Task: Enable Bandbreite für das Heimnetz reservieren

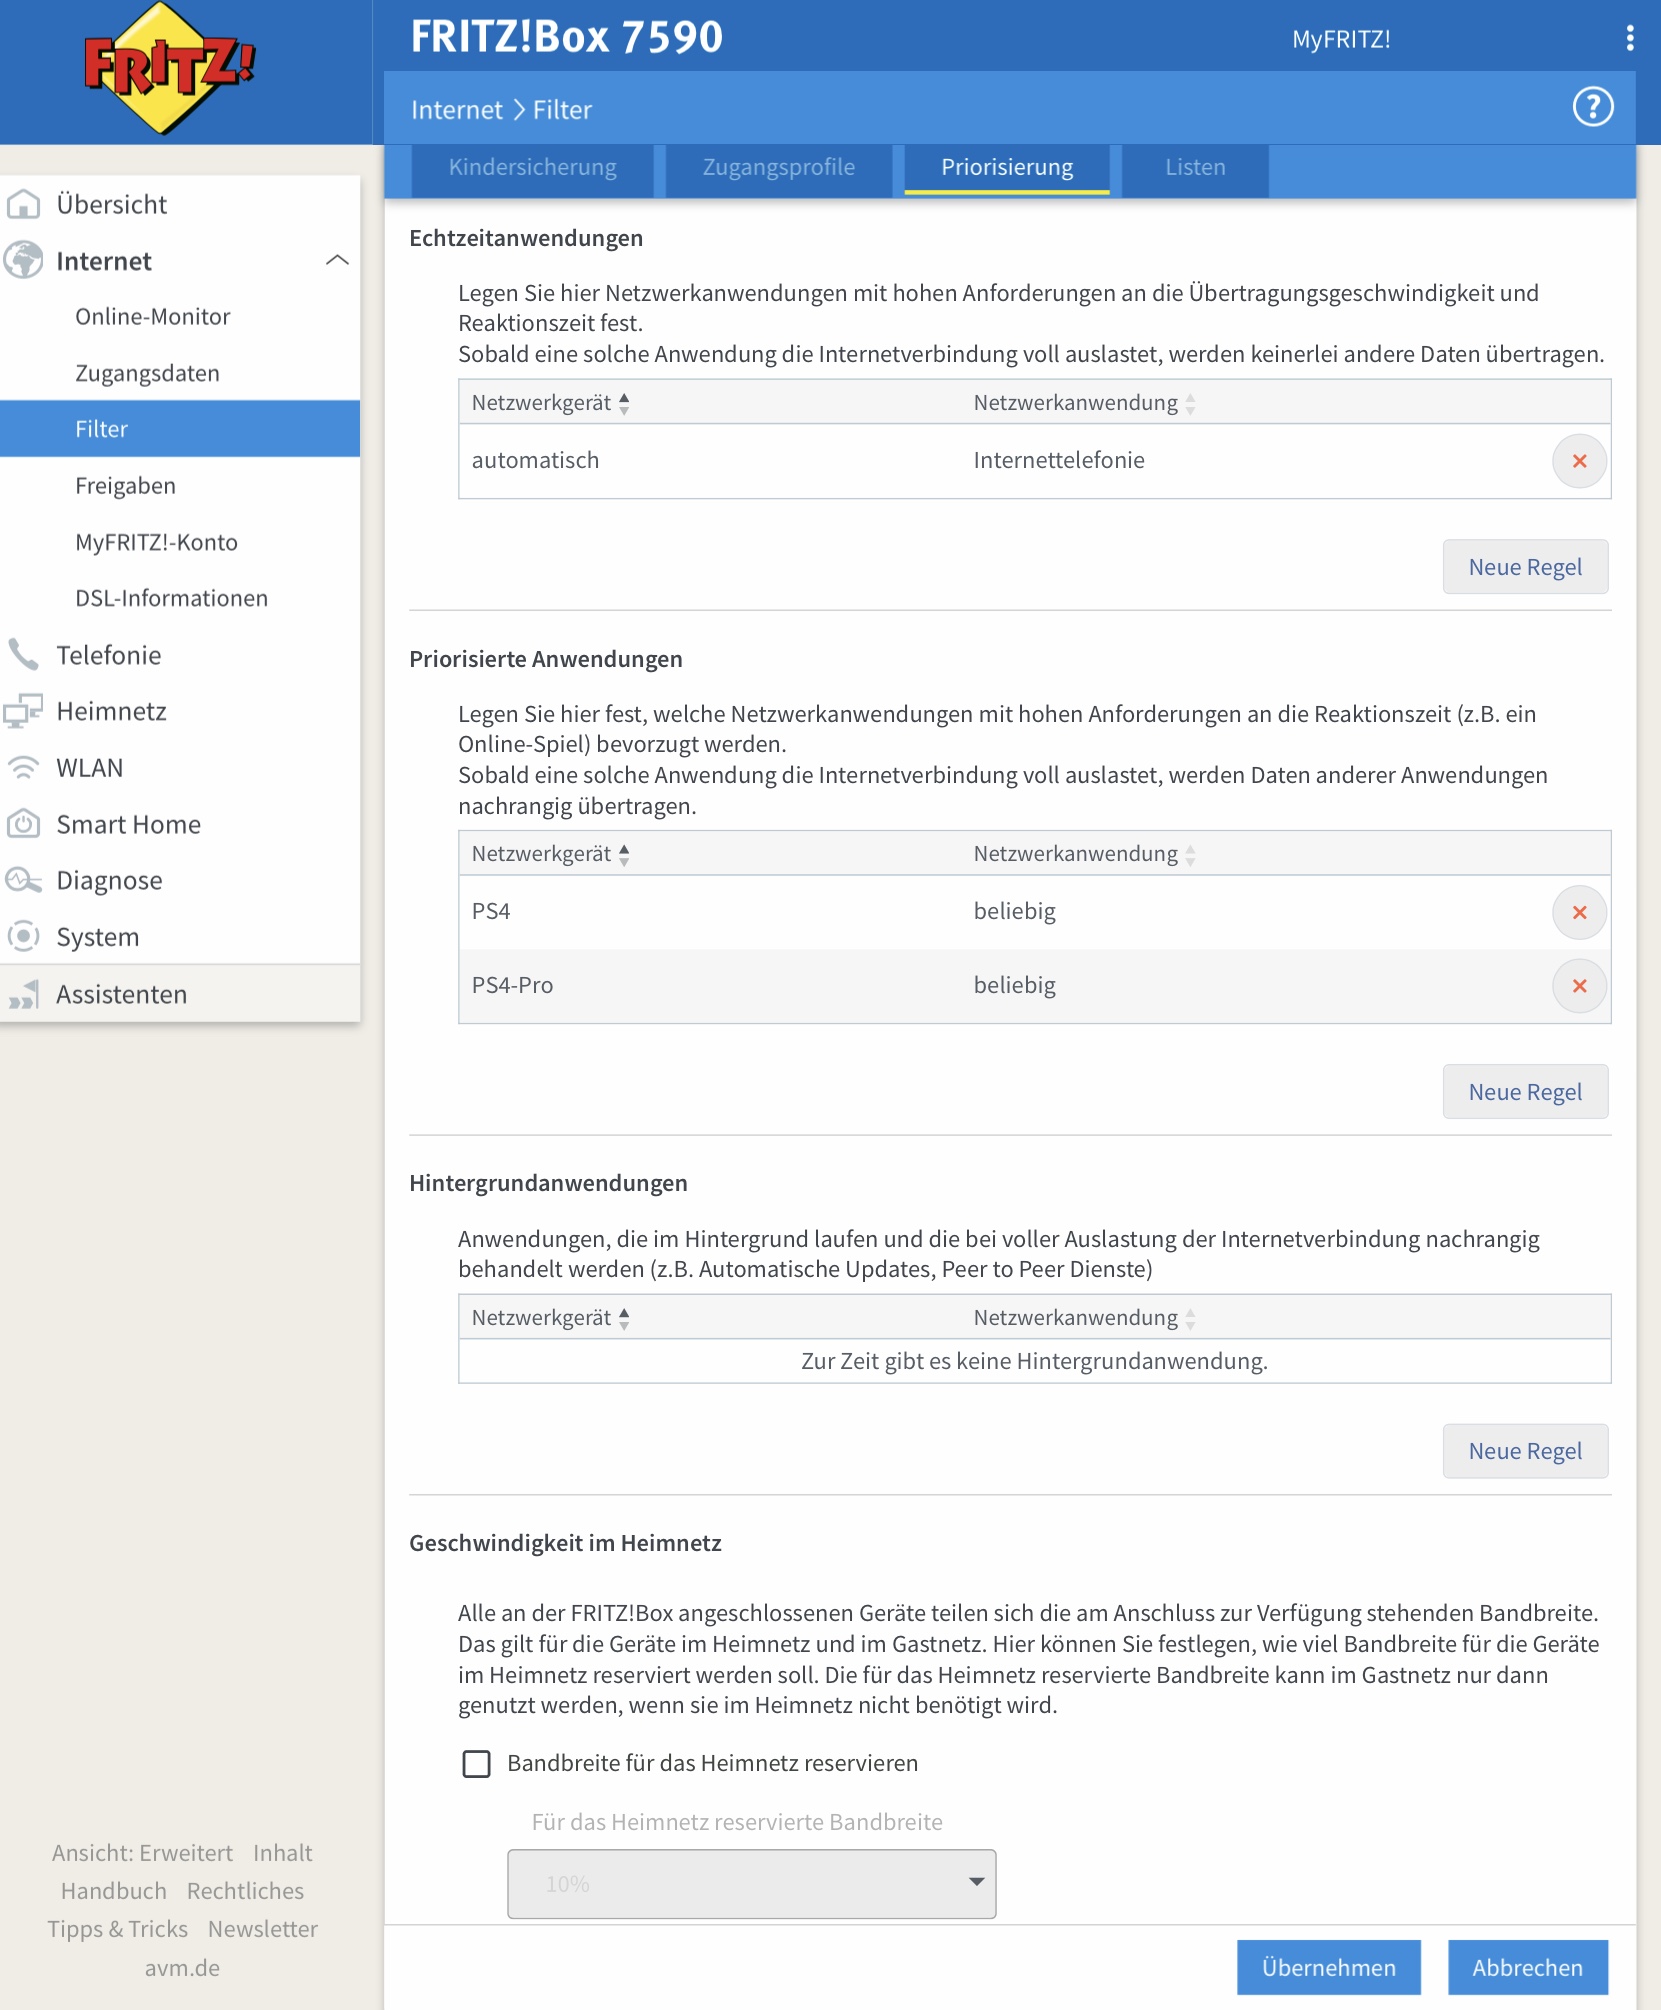Action: [x=477, y=1763]
